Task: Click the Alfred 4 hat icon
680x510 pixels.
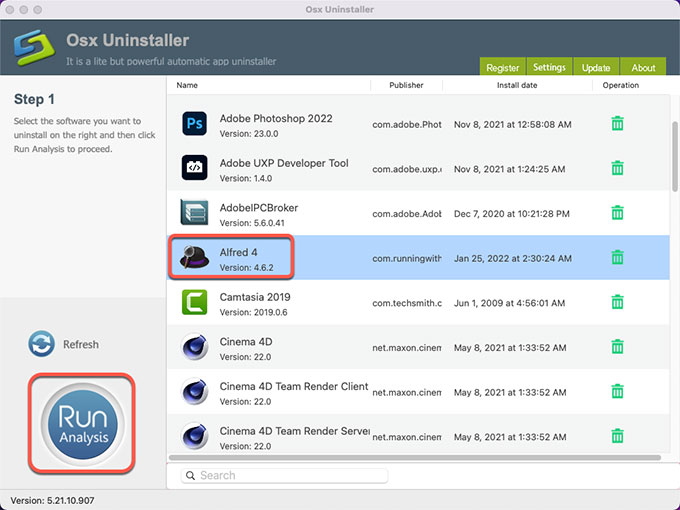Action: tap(194, 257)
